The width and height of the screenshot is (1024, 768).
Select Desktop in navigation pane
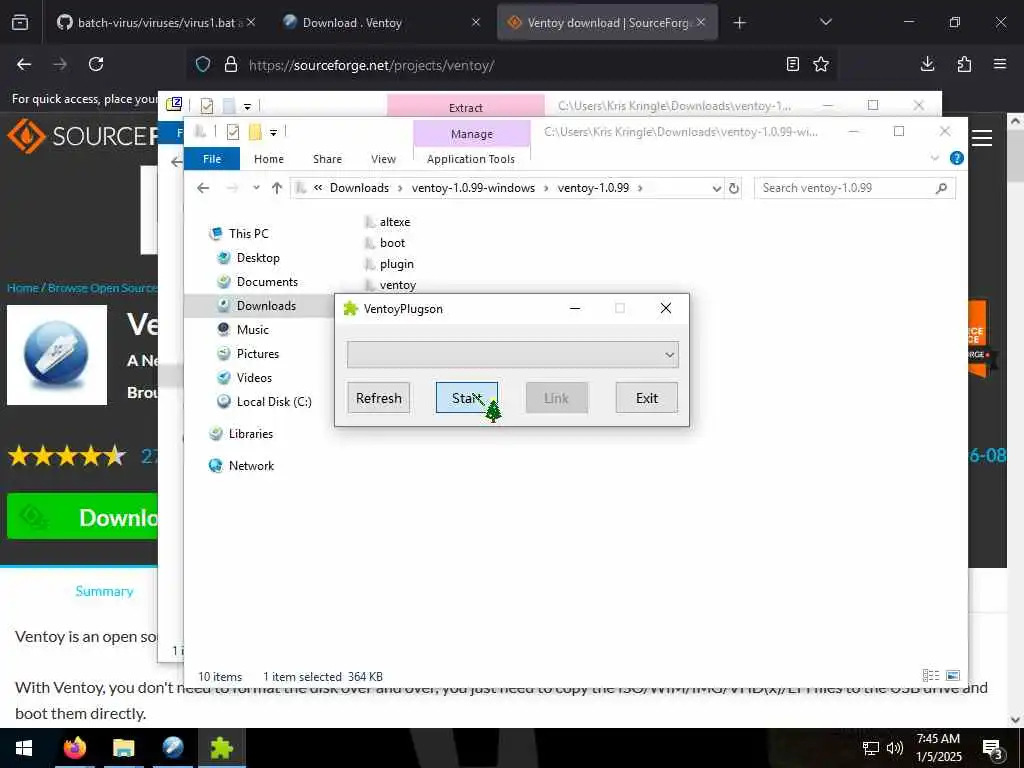point(258,257)
